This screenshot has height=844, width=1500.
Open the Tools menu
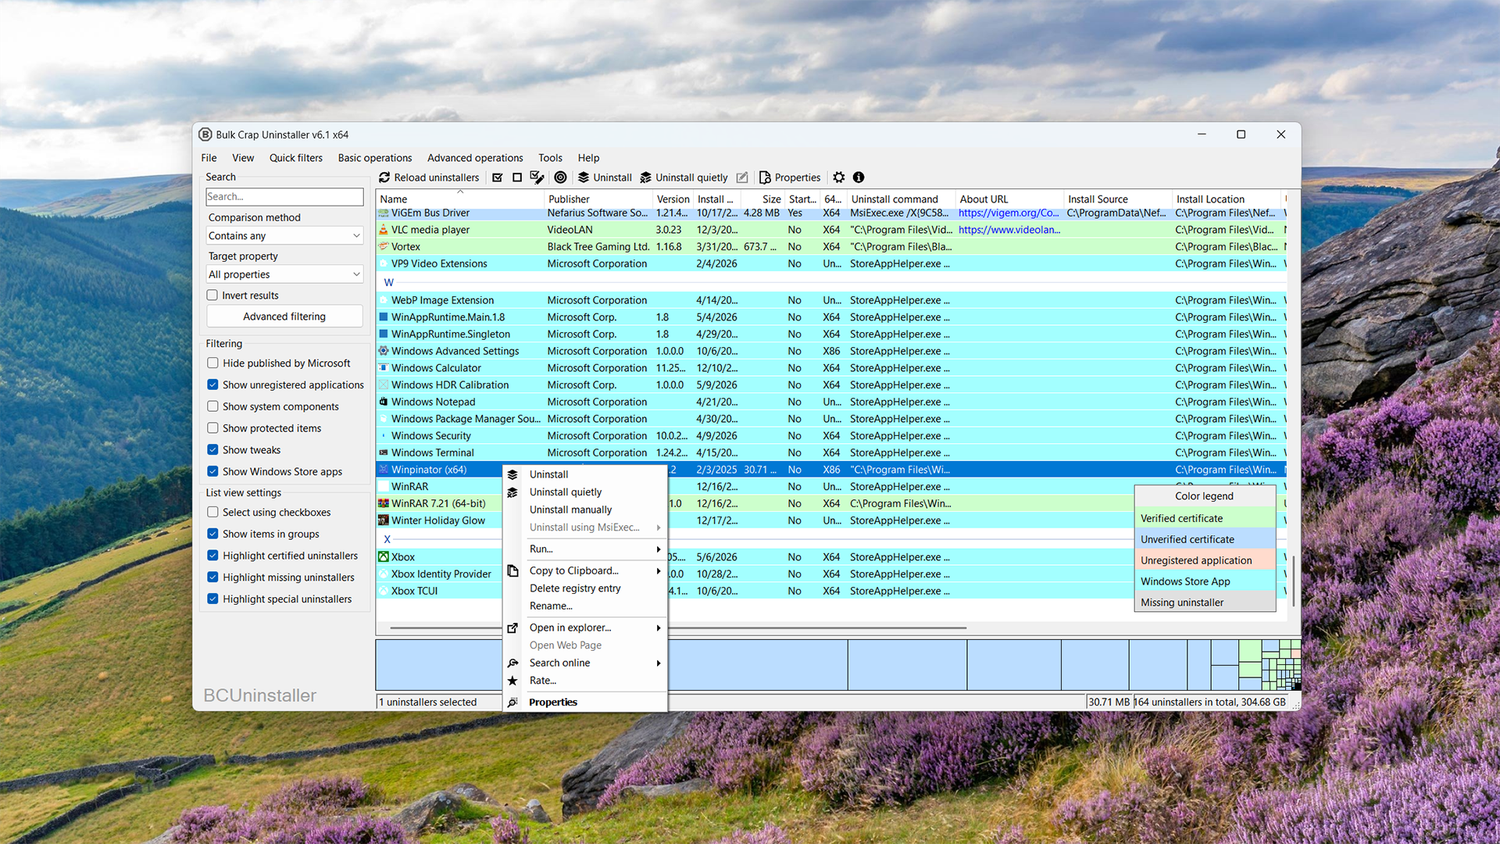[x=550, y=158]
